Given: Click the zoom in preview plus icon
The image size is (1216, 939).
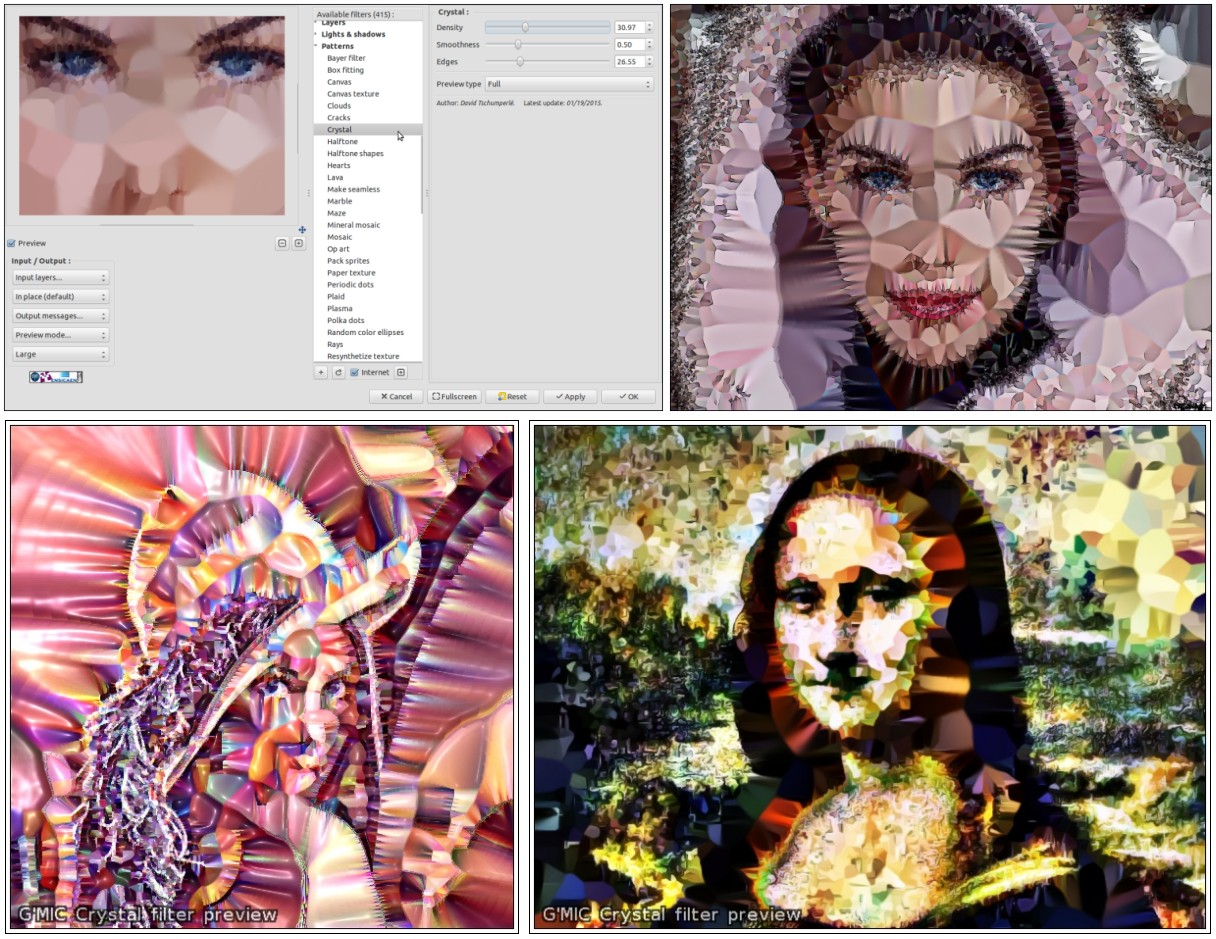Looking at the screenshot, I should [x=298, y=243].
